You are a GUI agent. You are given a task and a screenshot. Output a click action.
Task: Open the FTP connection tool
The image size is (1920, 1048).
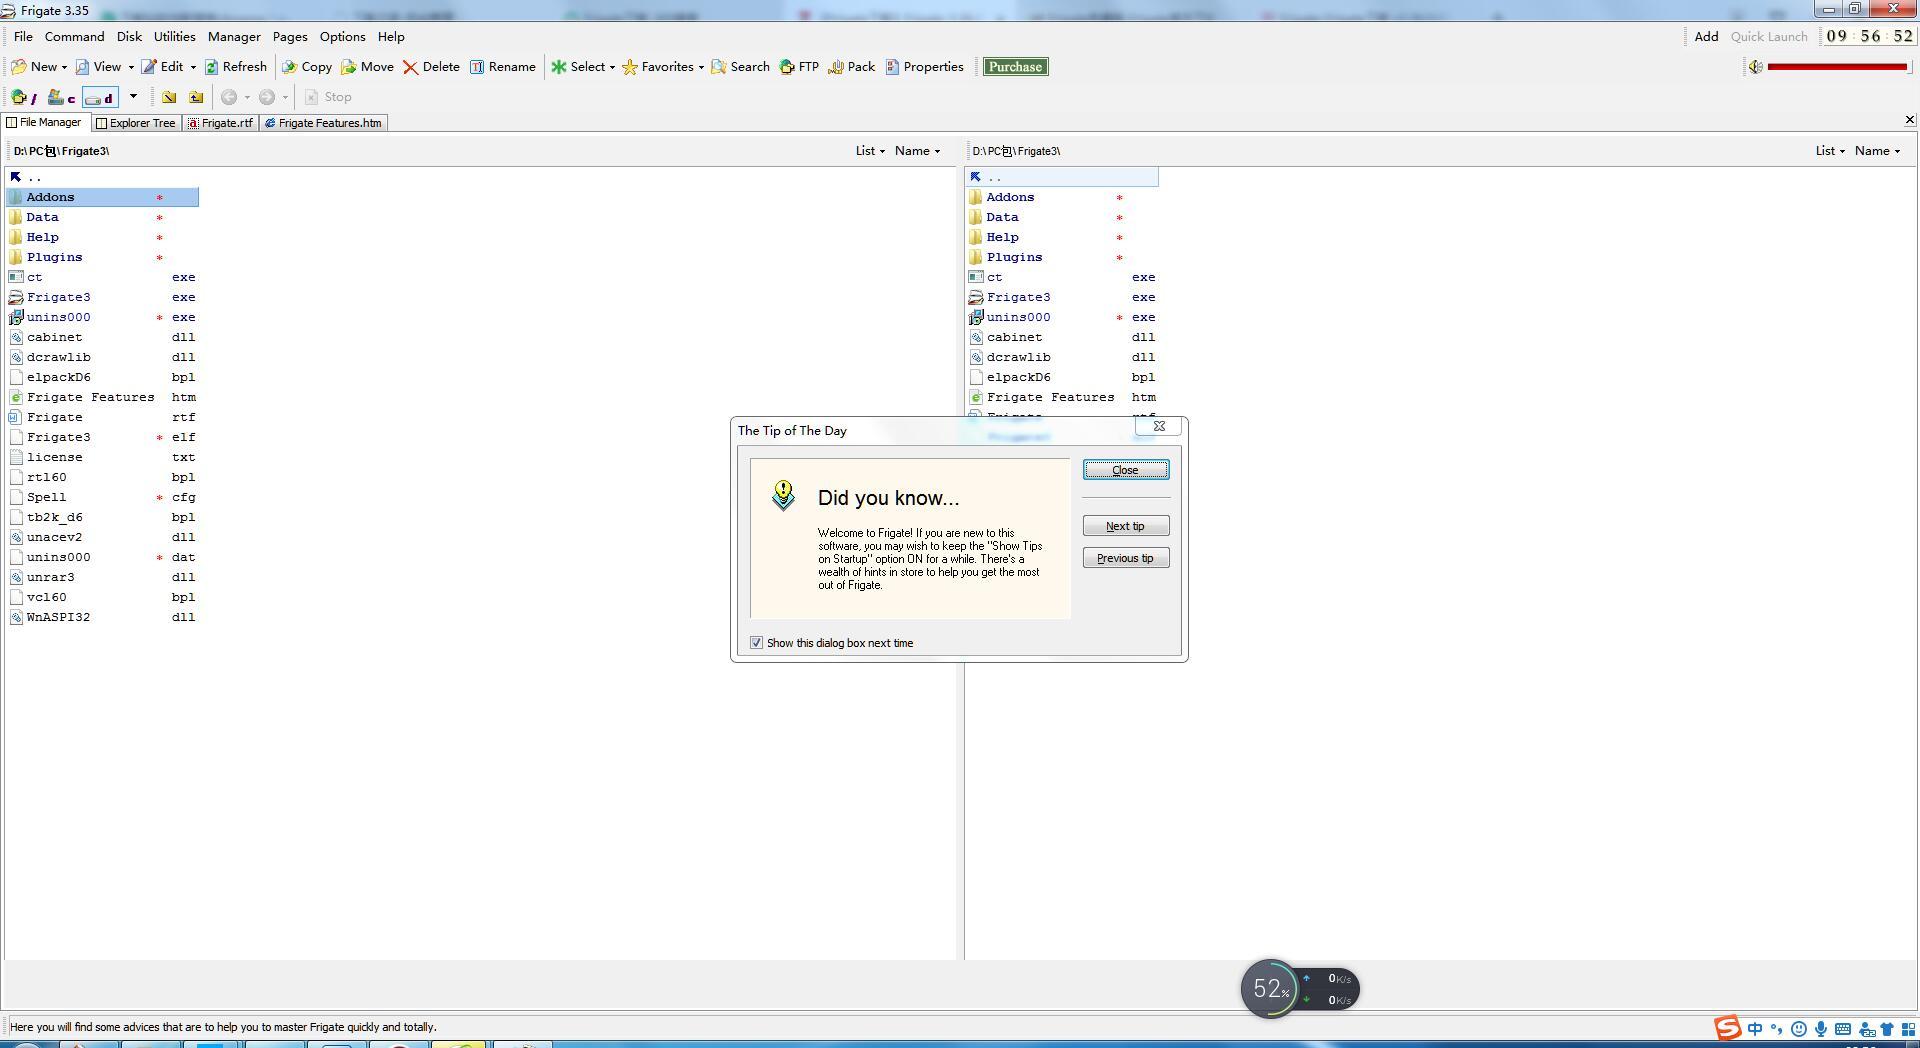[x=788, y=67]
